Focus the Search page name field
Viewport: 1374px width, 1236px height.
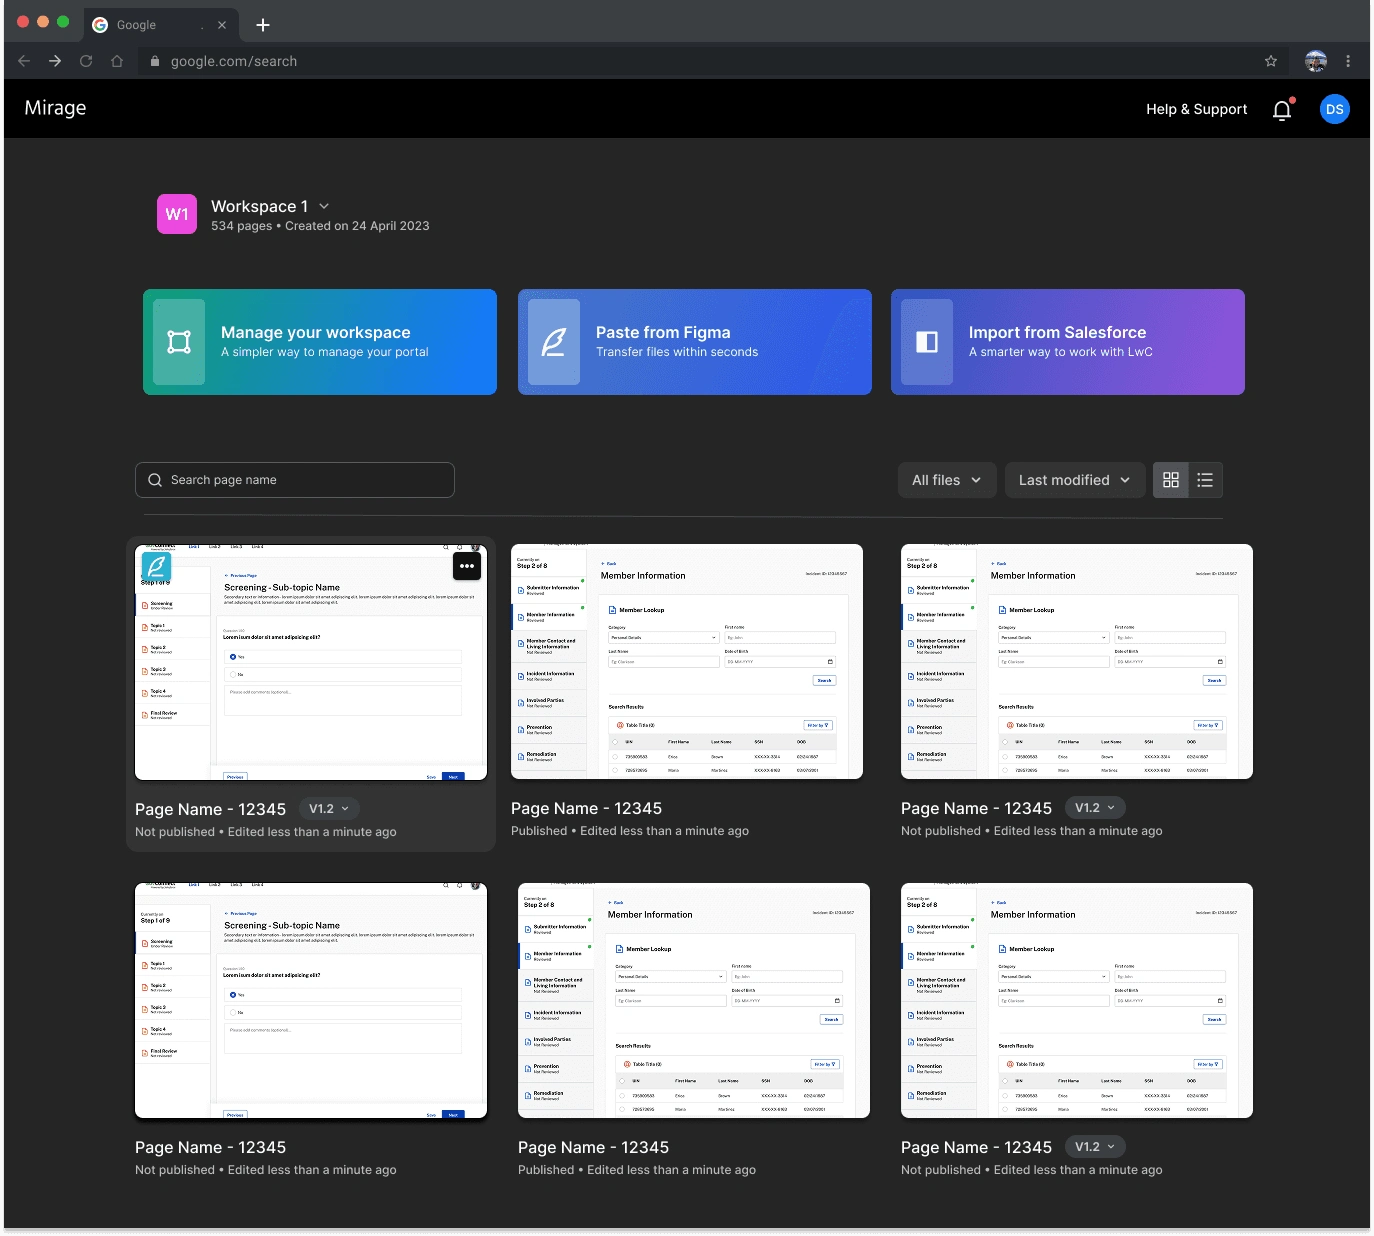point(295,480)
